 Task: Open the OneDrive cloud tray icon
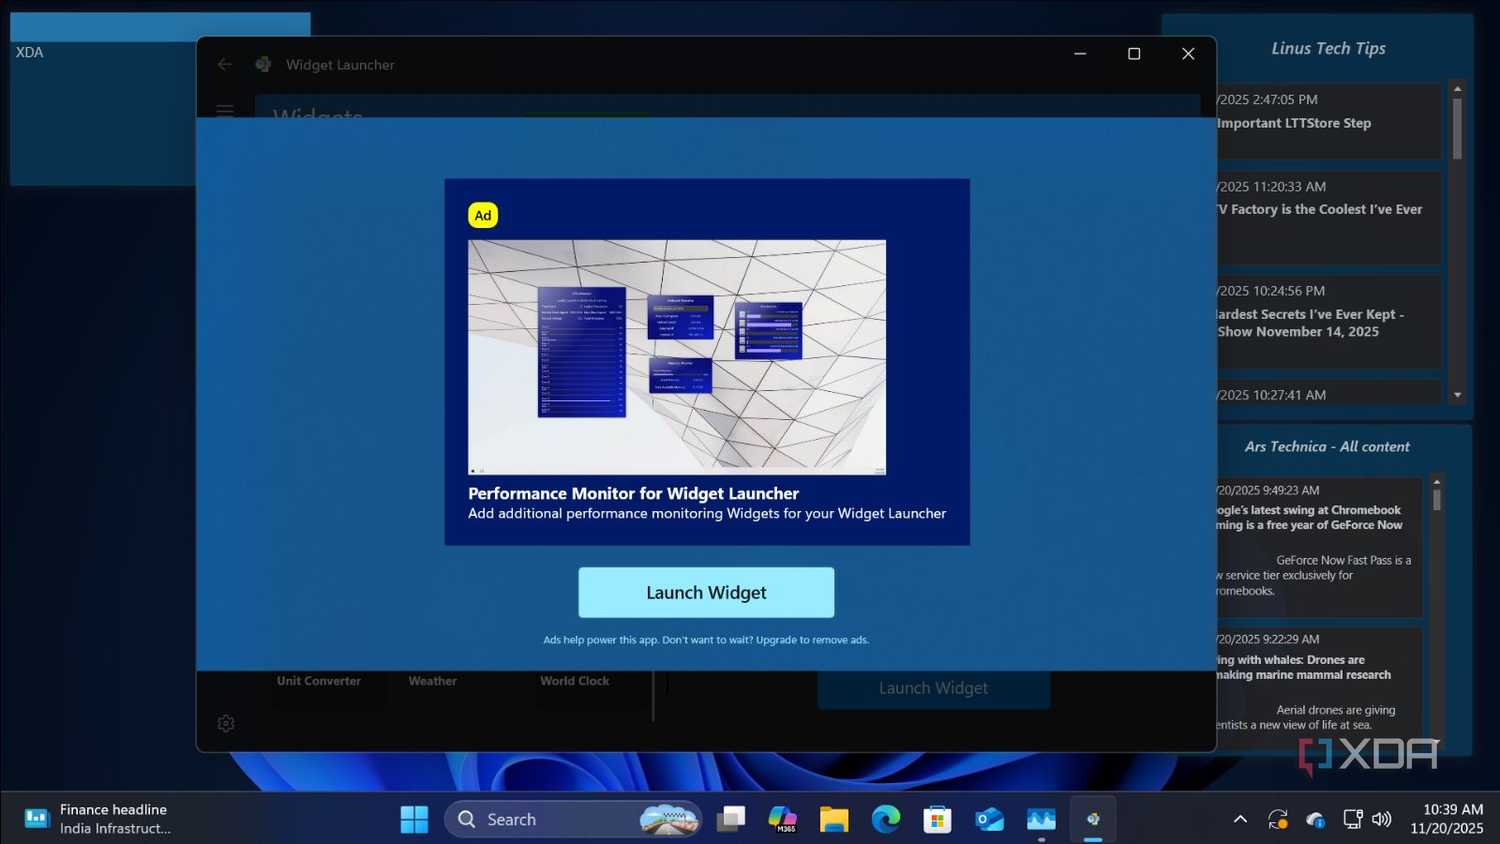1315,819
